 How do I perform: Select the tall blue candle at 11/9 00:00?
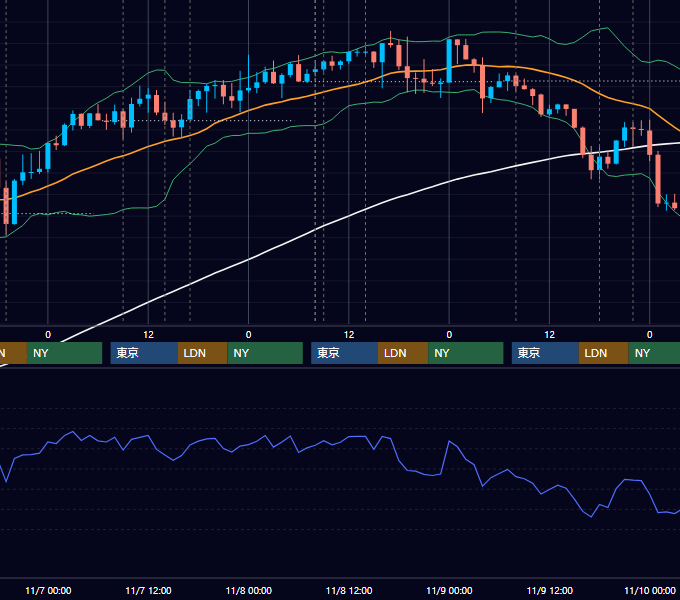pyautogui.click(x=449, y=61)
